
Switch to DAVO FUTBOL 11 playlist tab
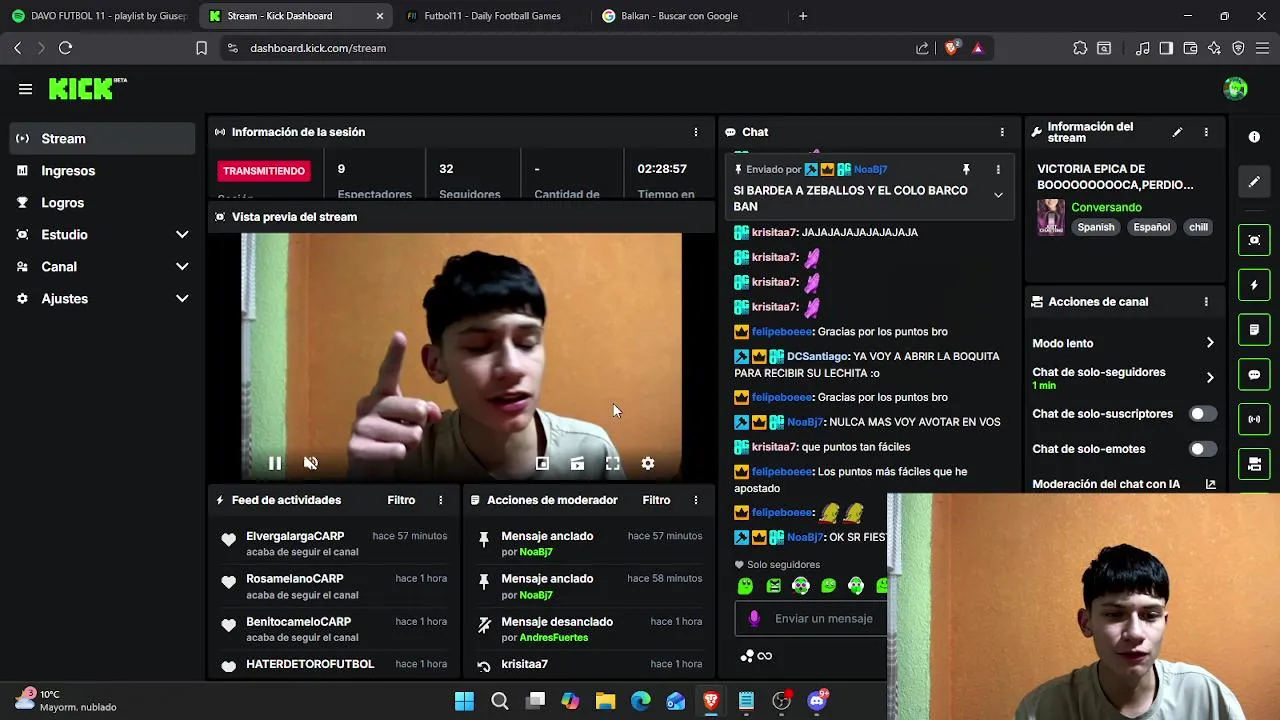[100, 16]
